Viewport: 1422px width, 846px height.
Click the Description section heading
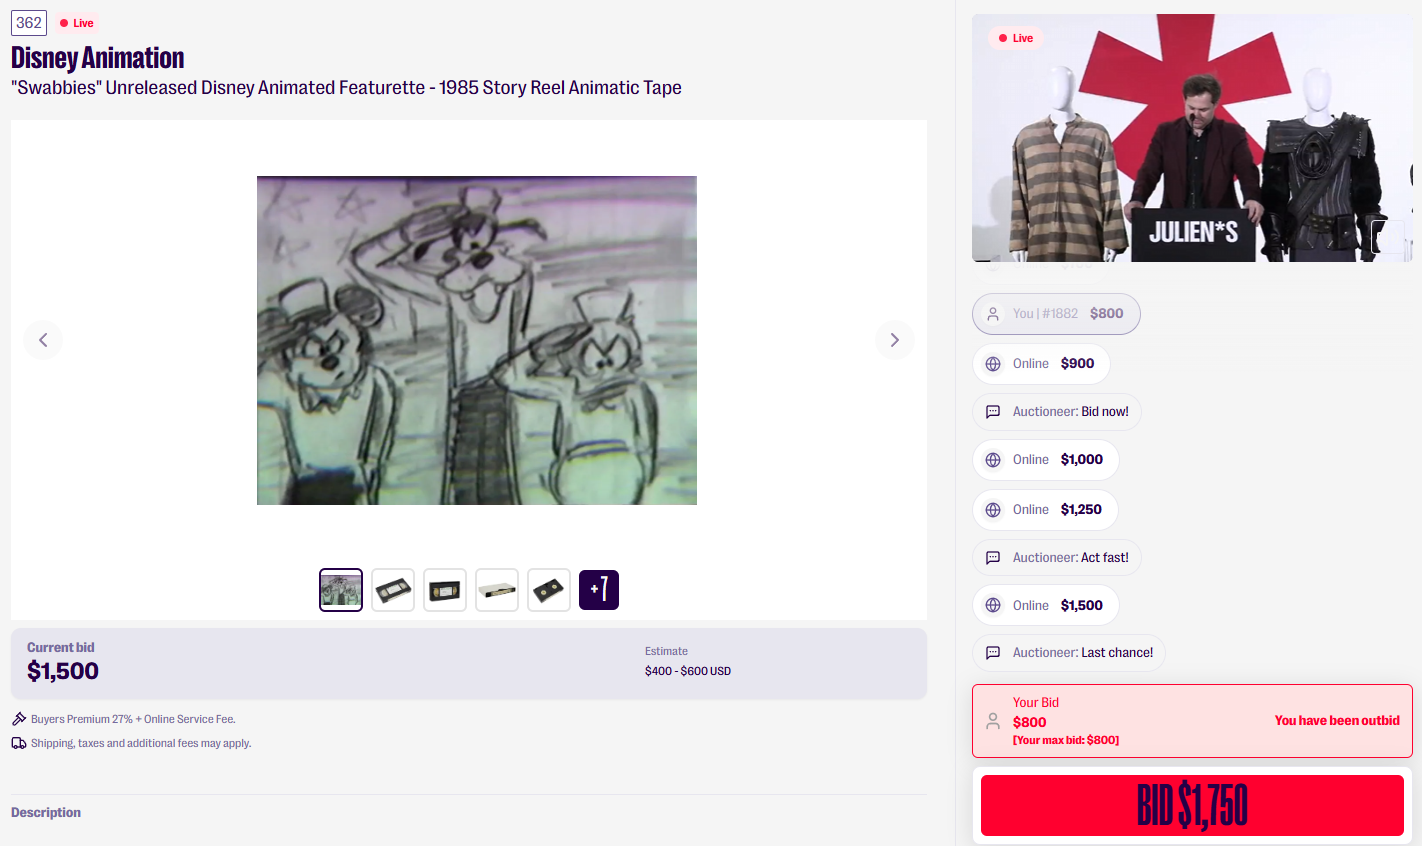(x=46, y=812)
